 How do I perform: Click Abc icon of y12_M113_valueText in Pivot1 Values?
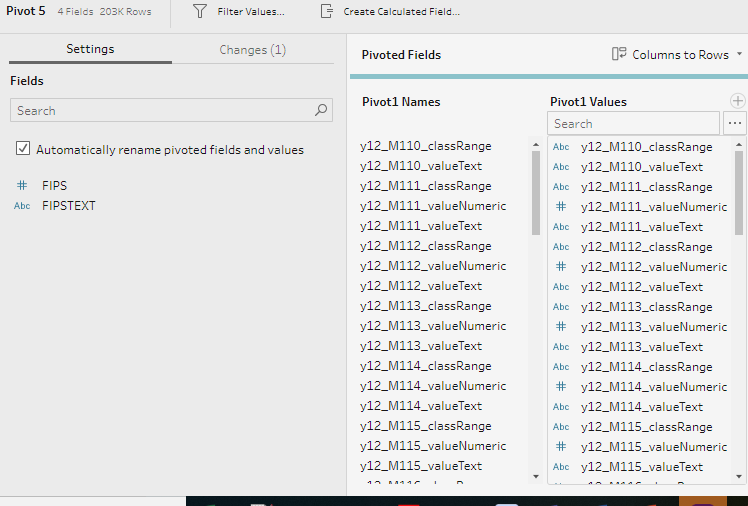pos(561,347)
